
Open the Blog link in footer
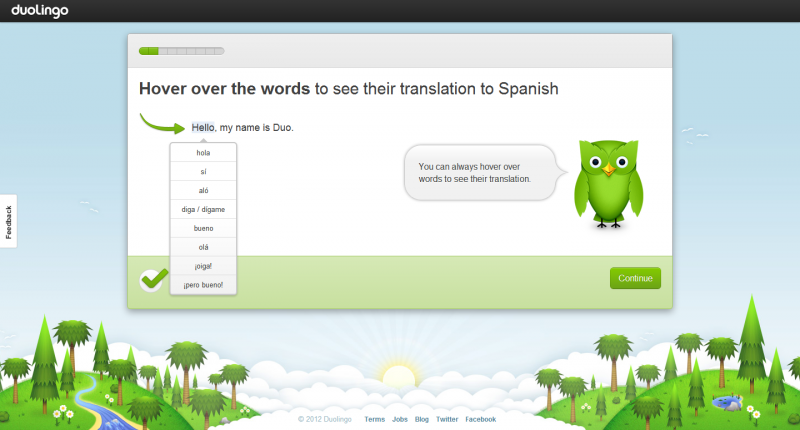tap(421, 419)
